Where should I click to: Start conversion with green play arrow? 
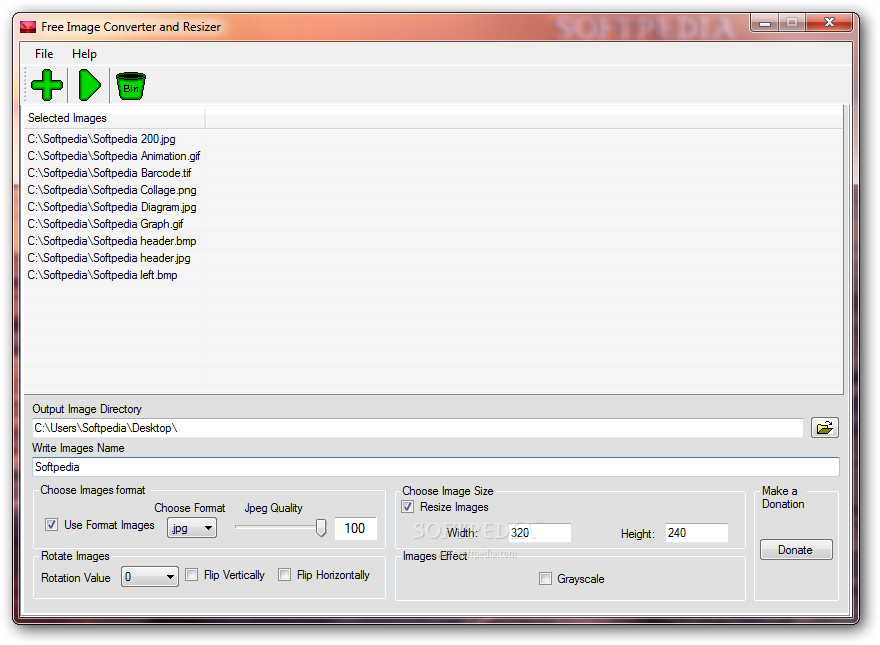89,85
